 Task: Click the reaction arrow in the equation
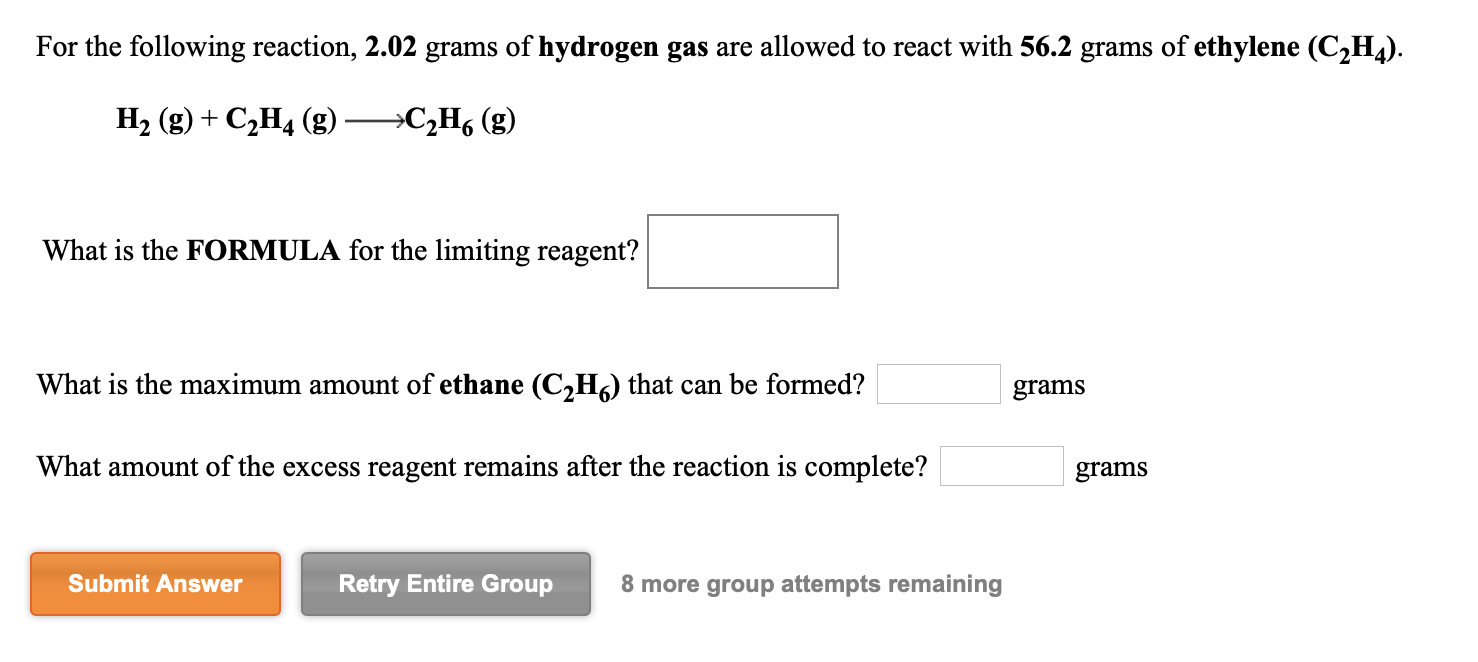pos(373,120)
